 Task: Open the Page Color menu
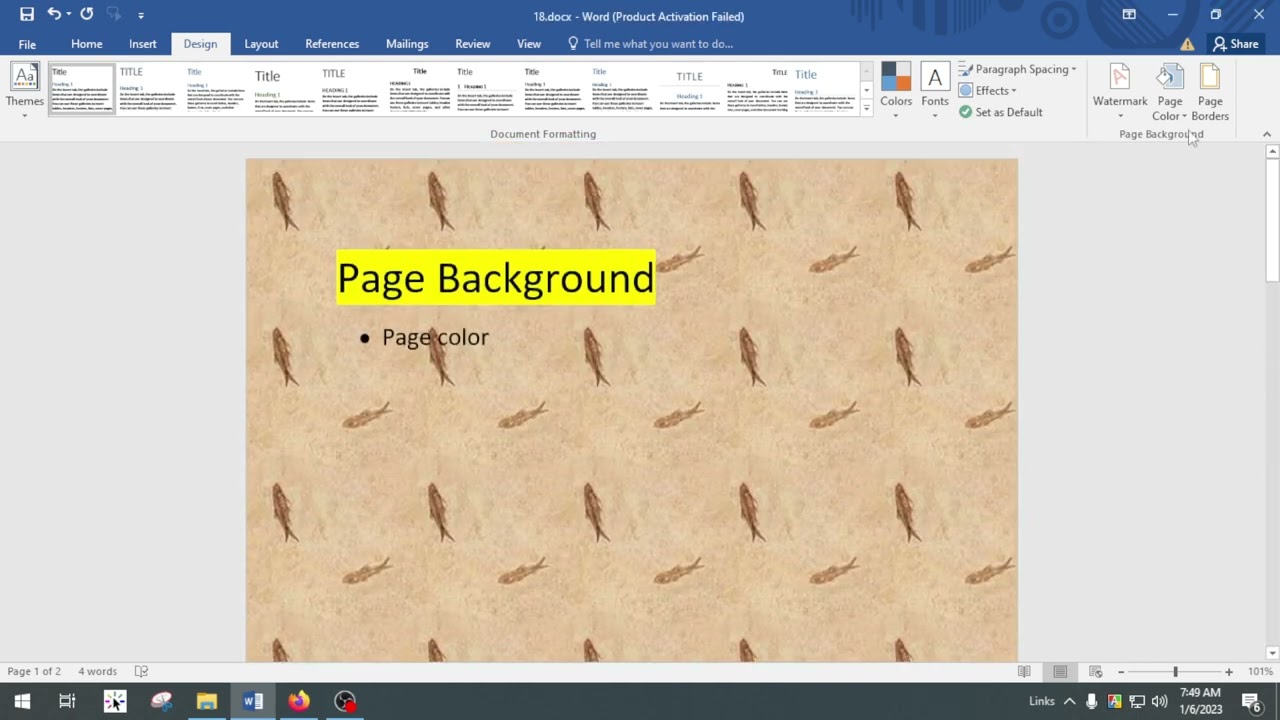(1170, 92)
